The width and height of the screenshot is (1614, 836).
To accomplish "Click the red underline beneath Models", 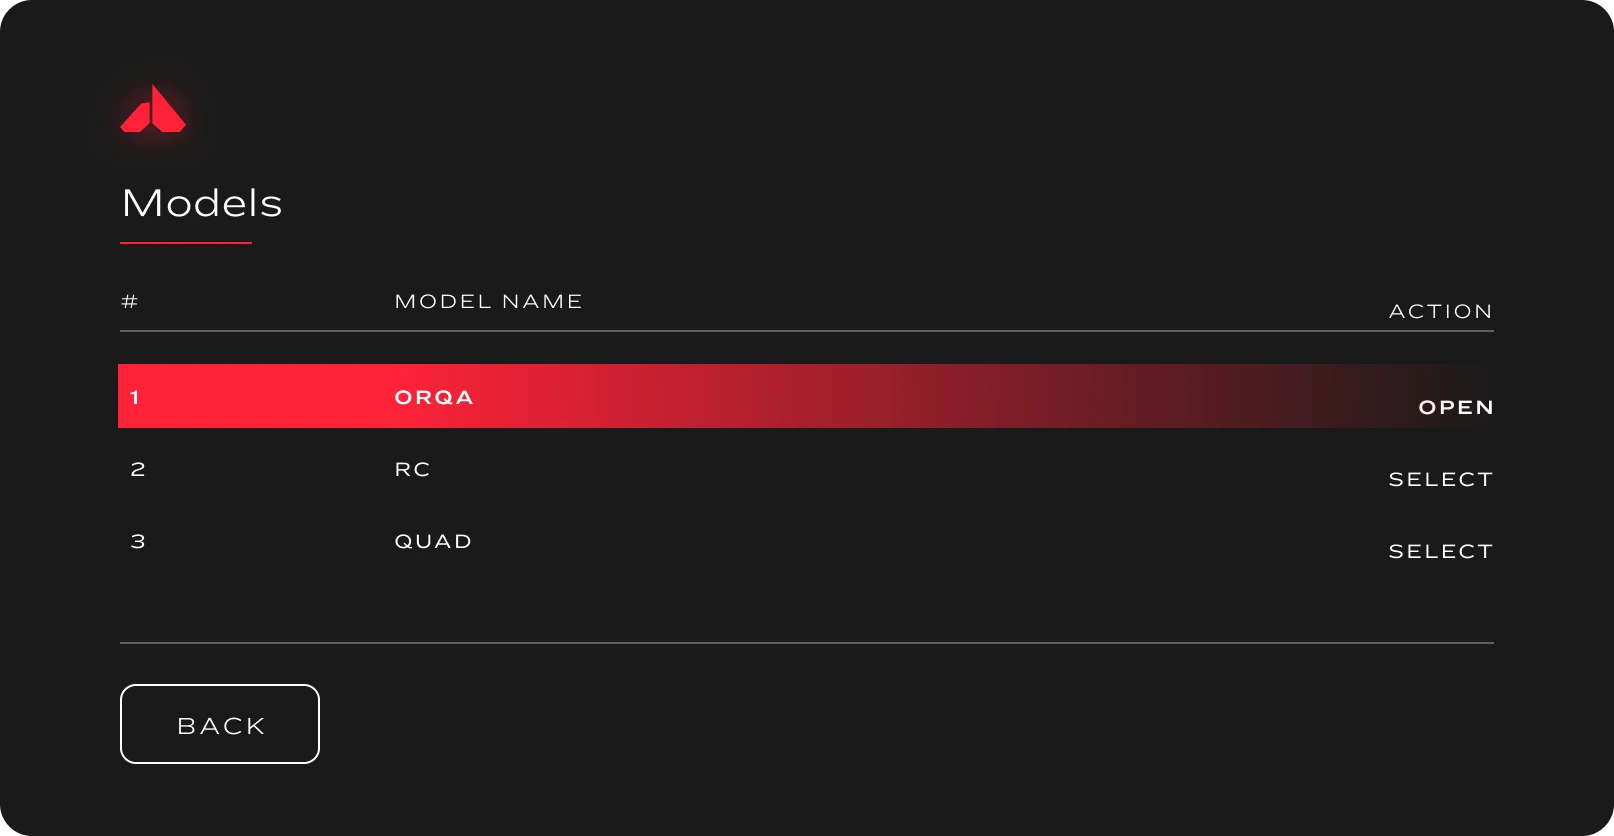I will coord(186,242).
